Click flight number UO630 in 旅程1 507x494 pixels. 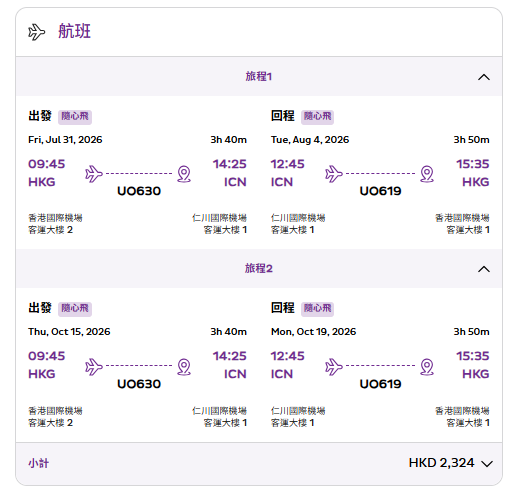(x=139, y=191)
